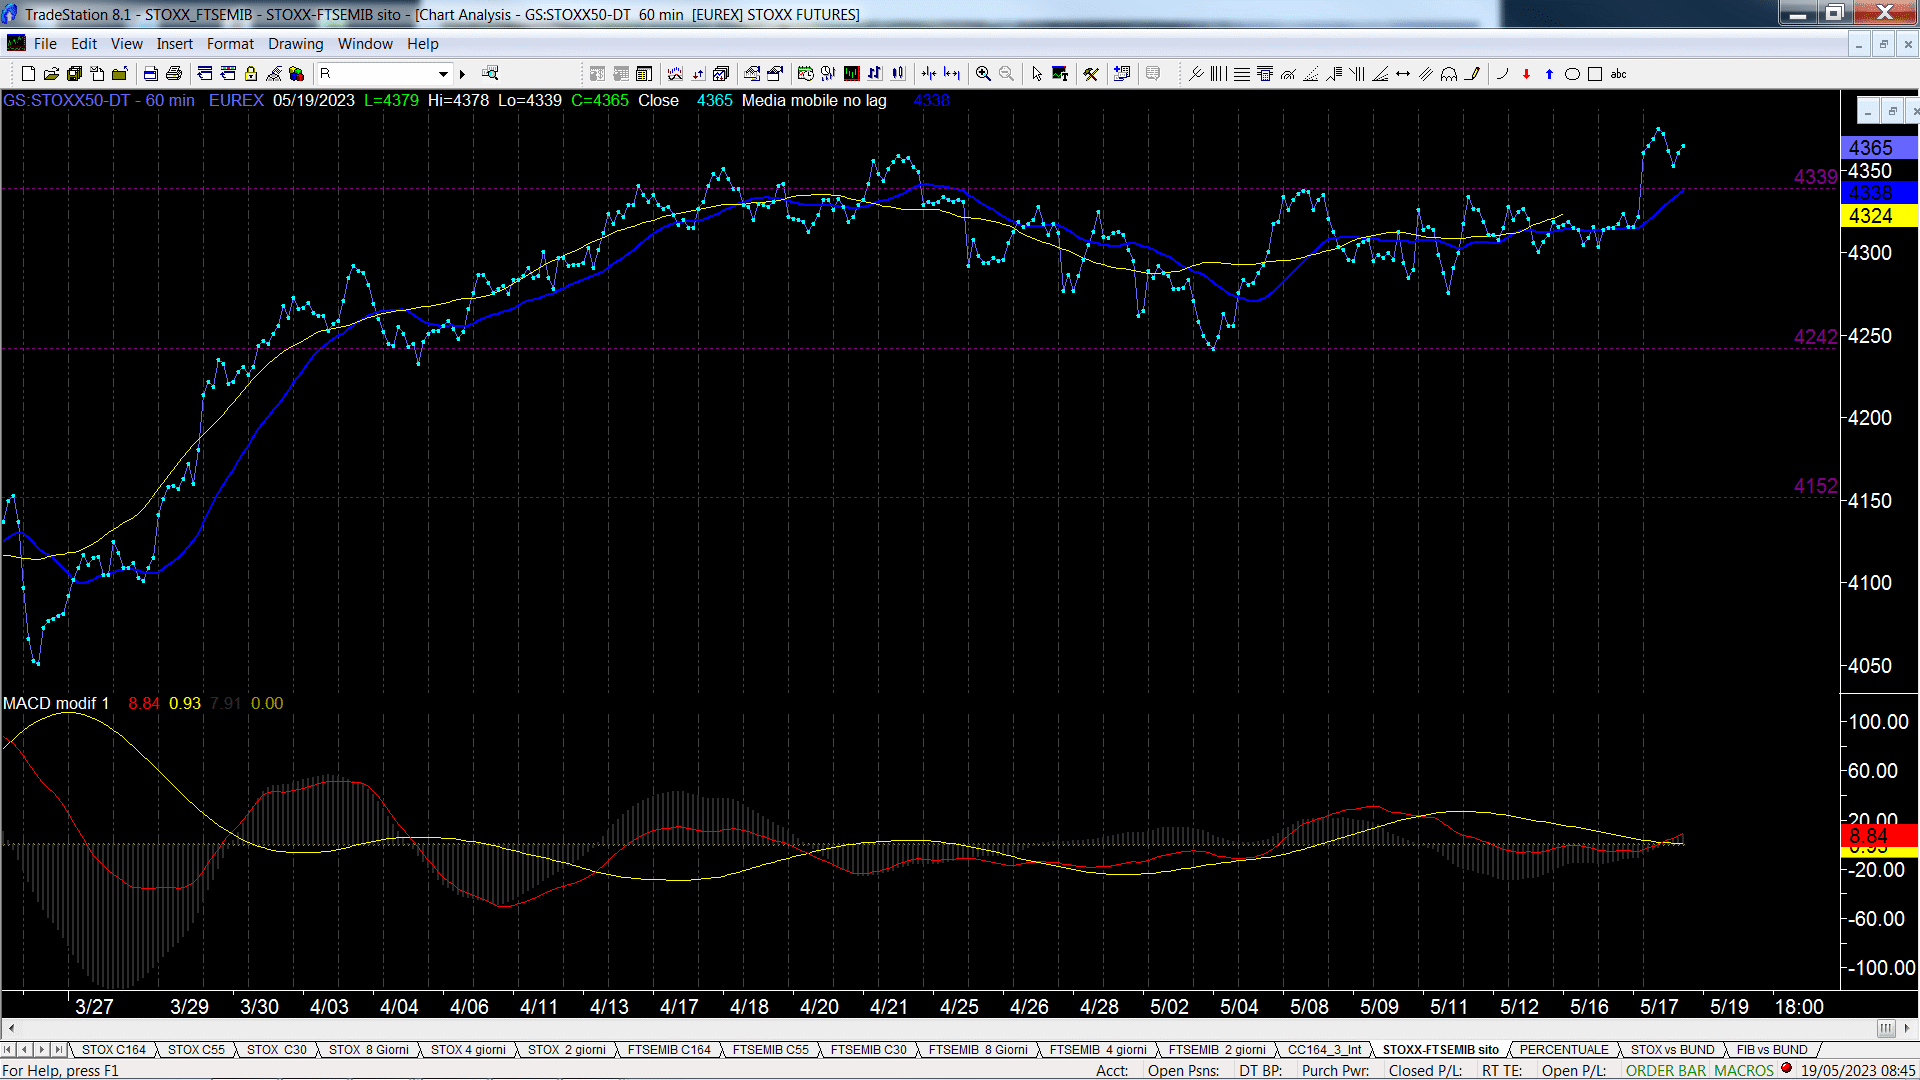Zoom in with the magnifier plus icon
The image size is (1920, 1080).
click(x=983, y=74)
